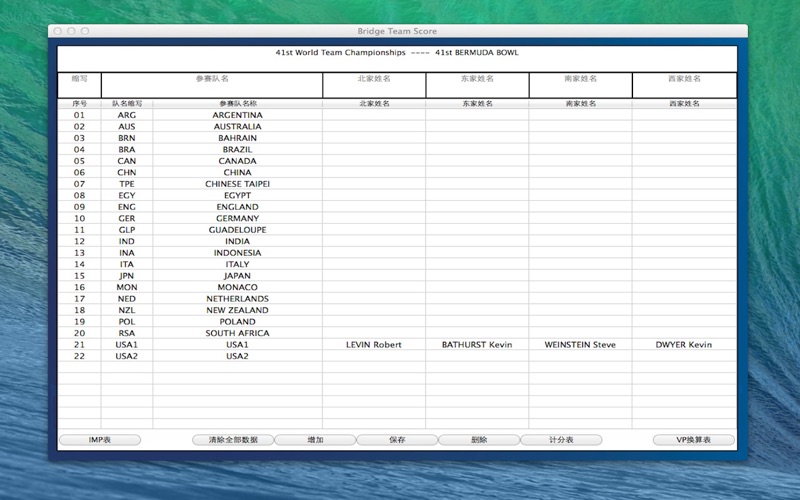Image resolution: width=800 pixels, height=500 pixels.
Task: Select the ARGENTINA team row
Action: coord(237,115)
